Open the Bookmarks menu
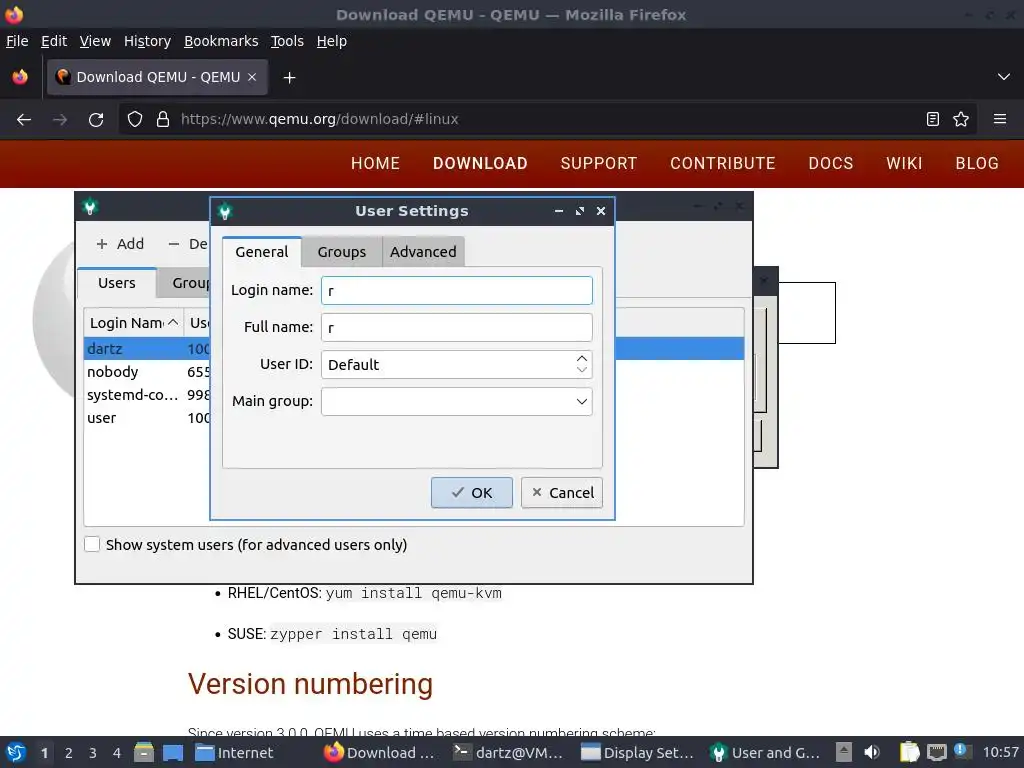1024x768 pixels. click(x=221, y=41)
